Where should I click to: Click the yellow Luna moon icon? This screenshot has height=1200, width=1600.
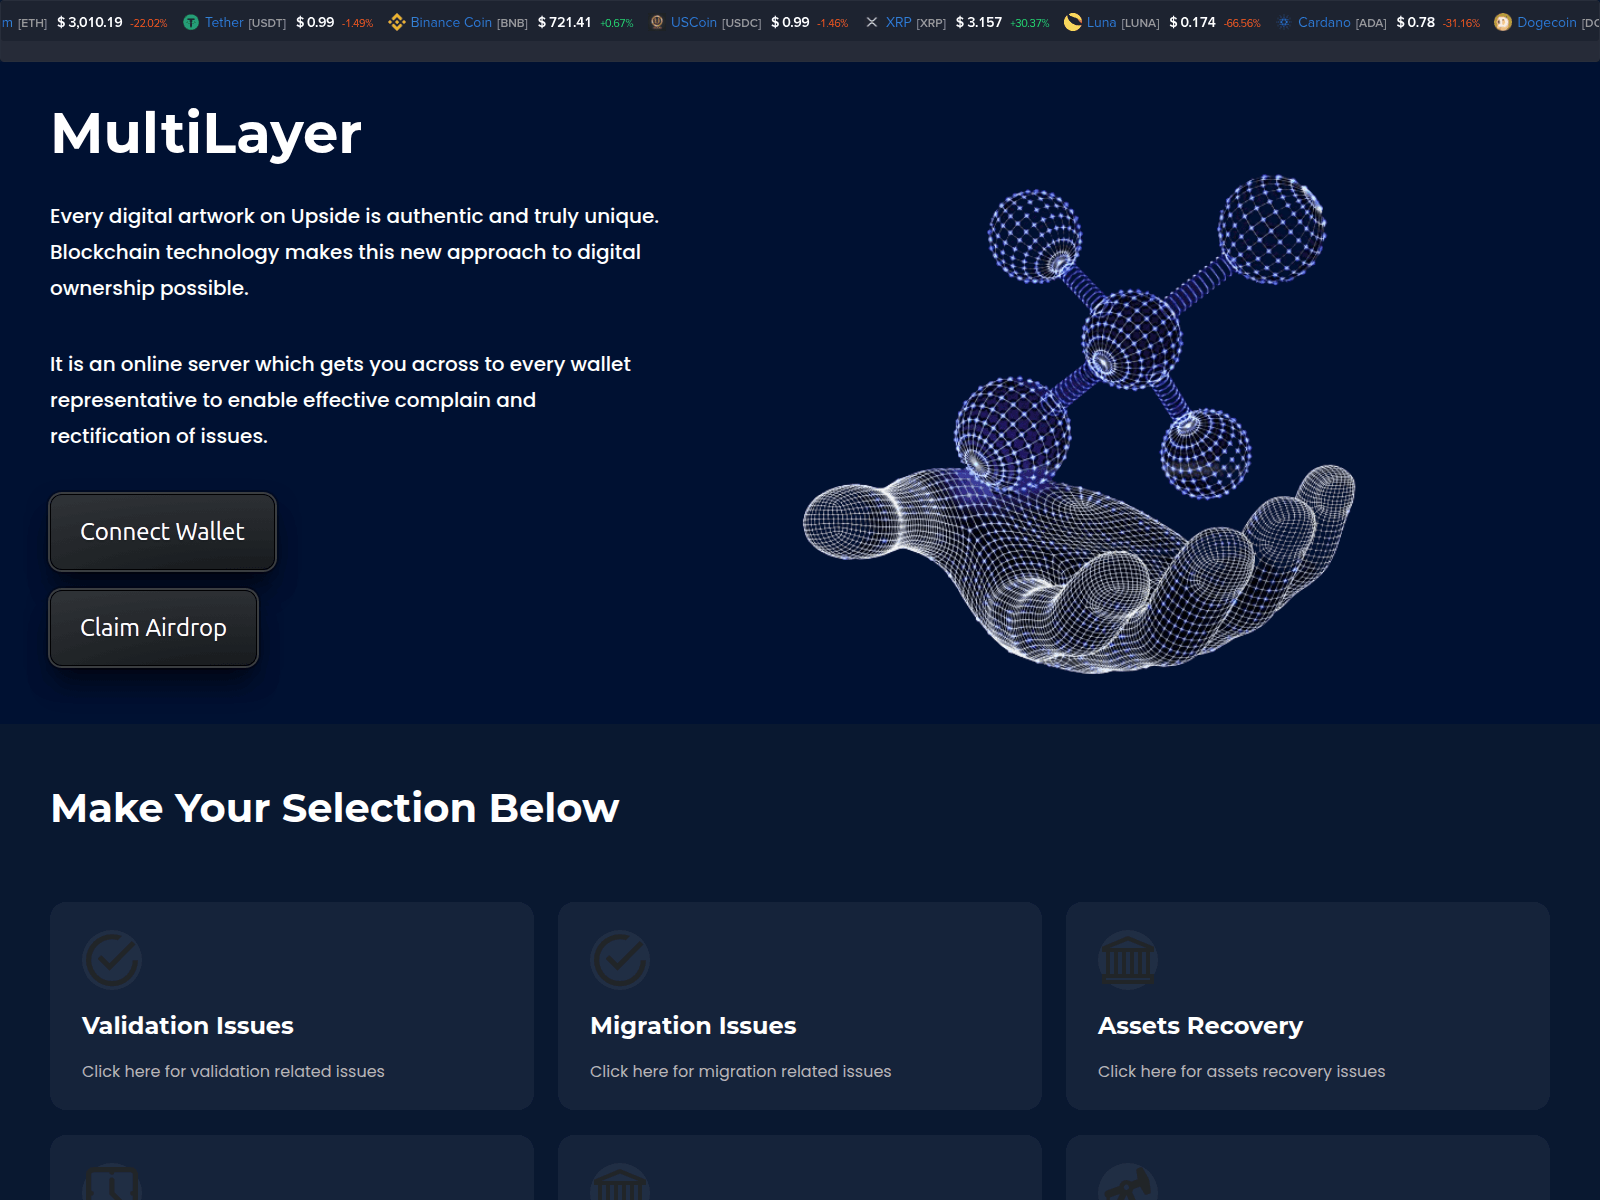pyautogui.click(x=1073, y=22)
